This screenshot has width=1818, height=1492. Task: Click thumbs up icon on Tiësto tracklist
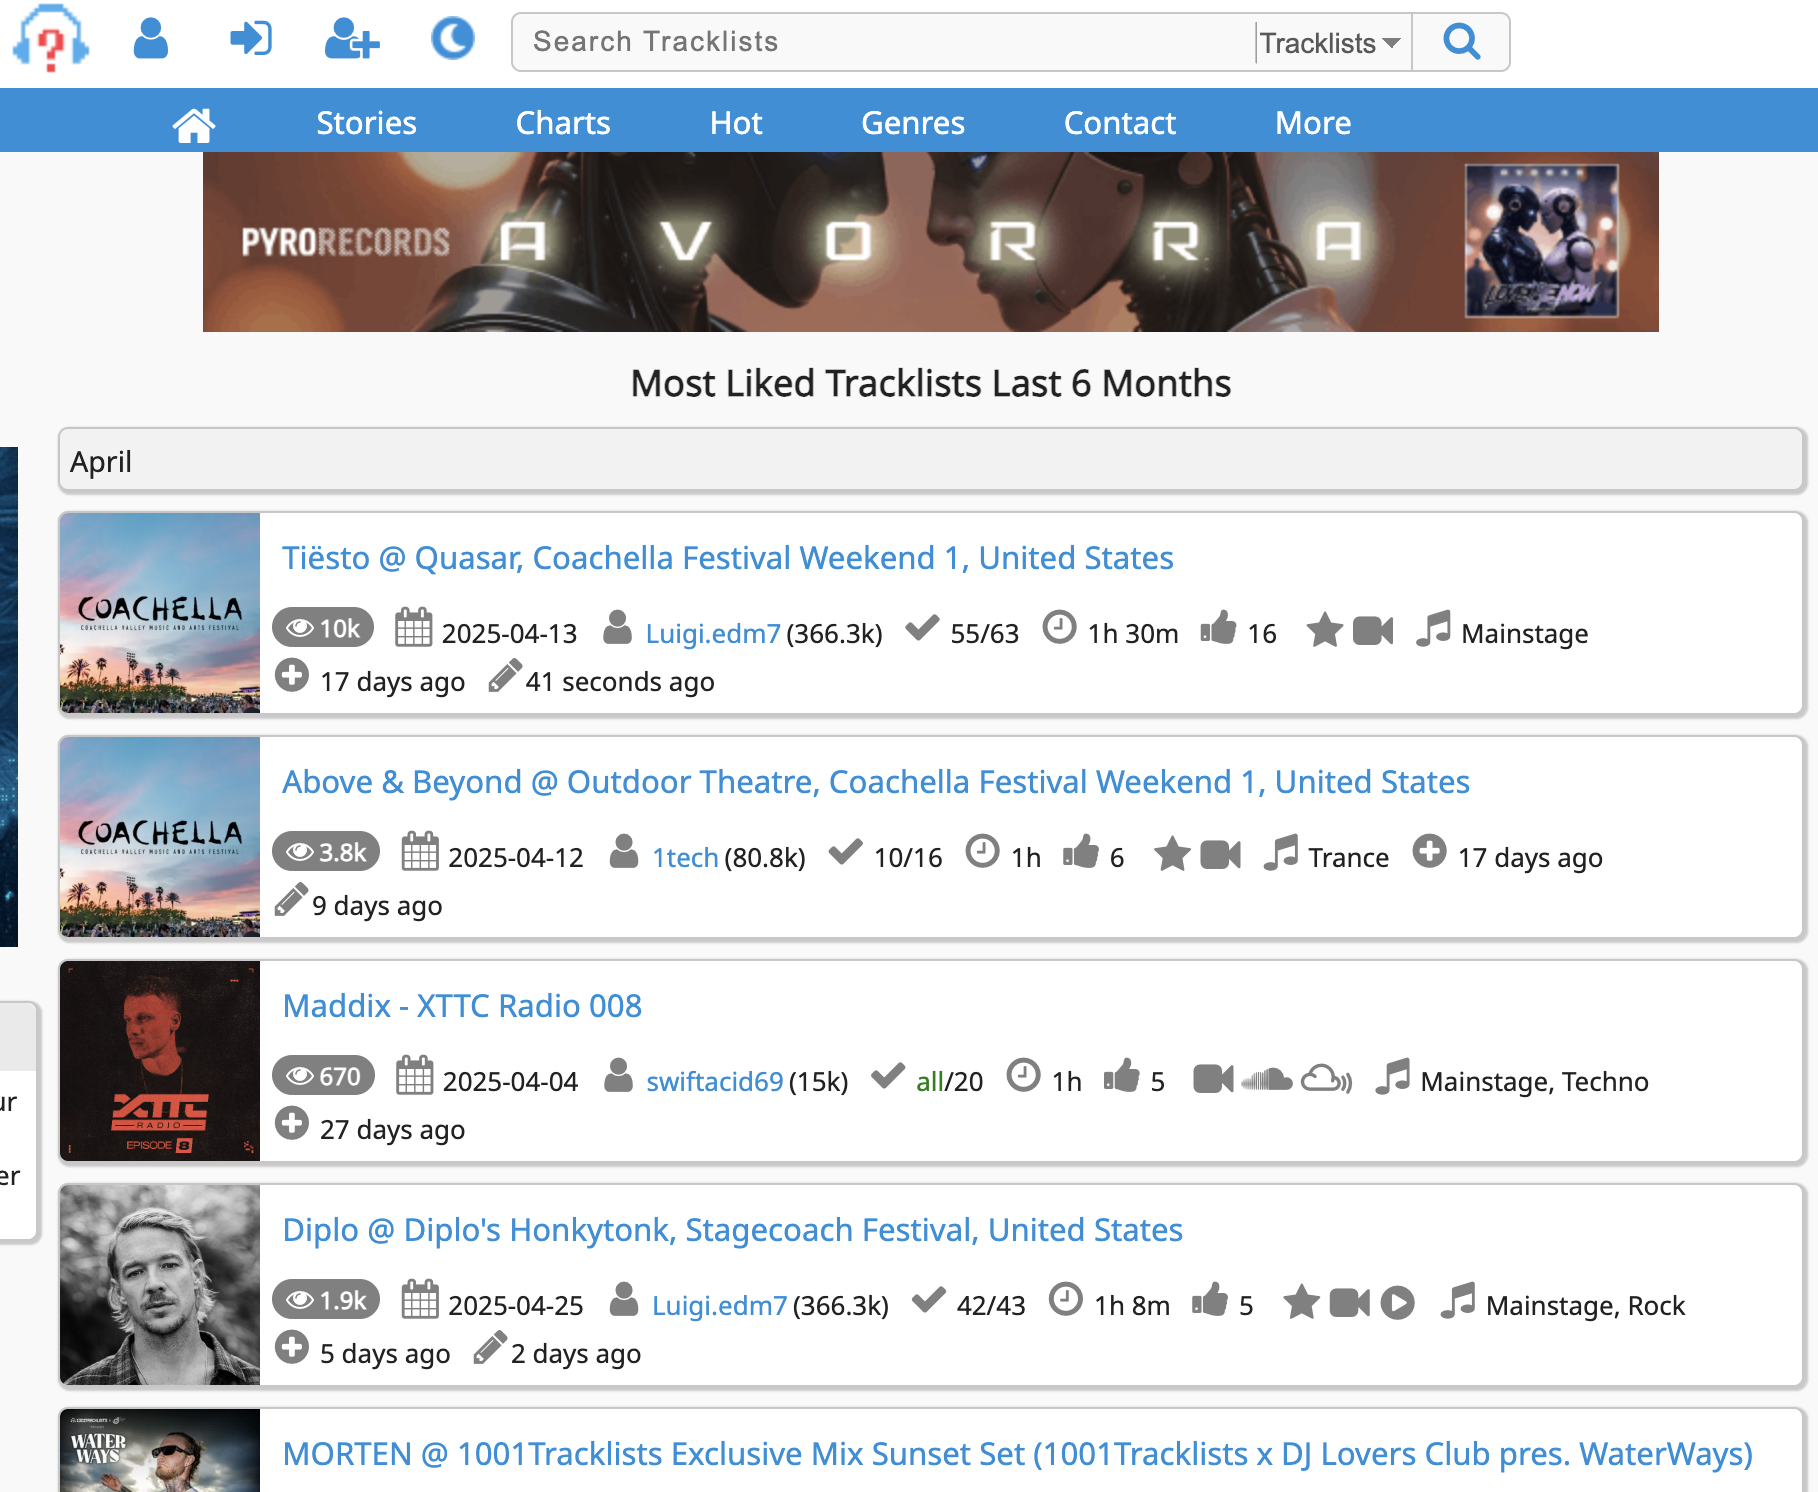point(1218,630)
